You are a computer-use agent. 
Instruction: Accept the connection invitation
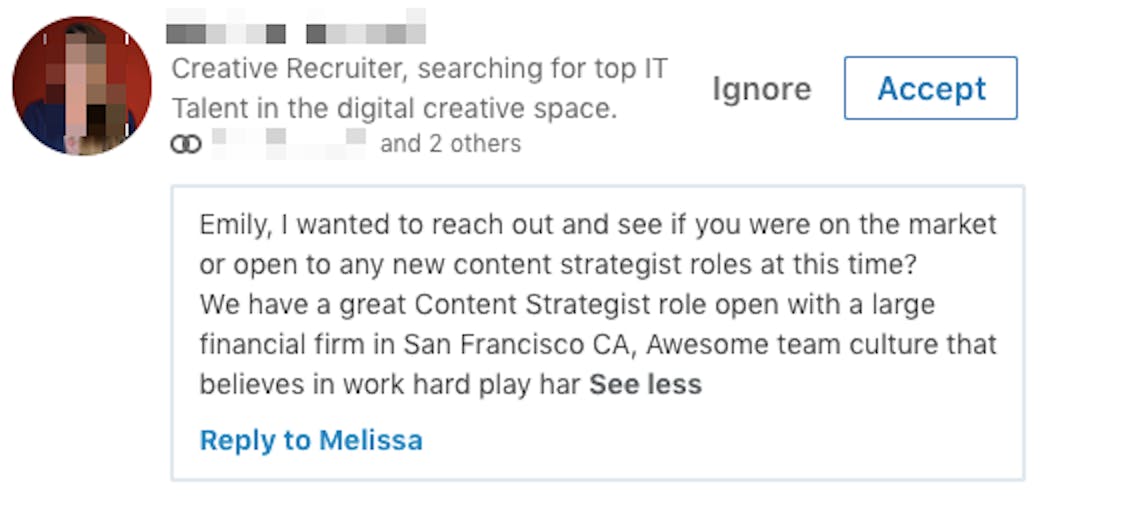[x=931, y=88]
